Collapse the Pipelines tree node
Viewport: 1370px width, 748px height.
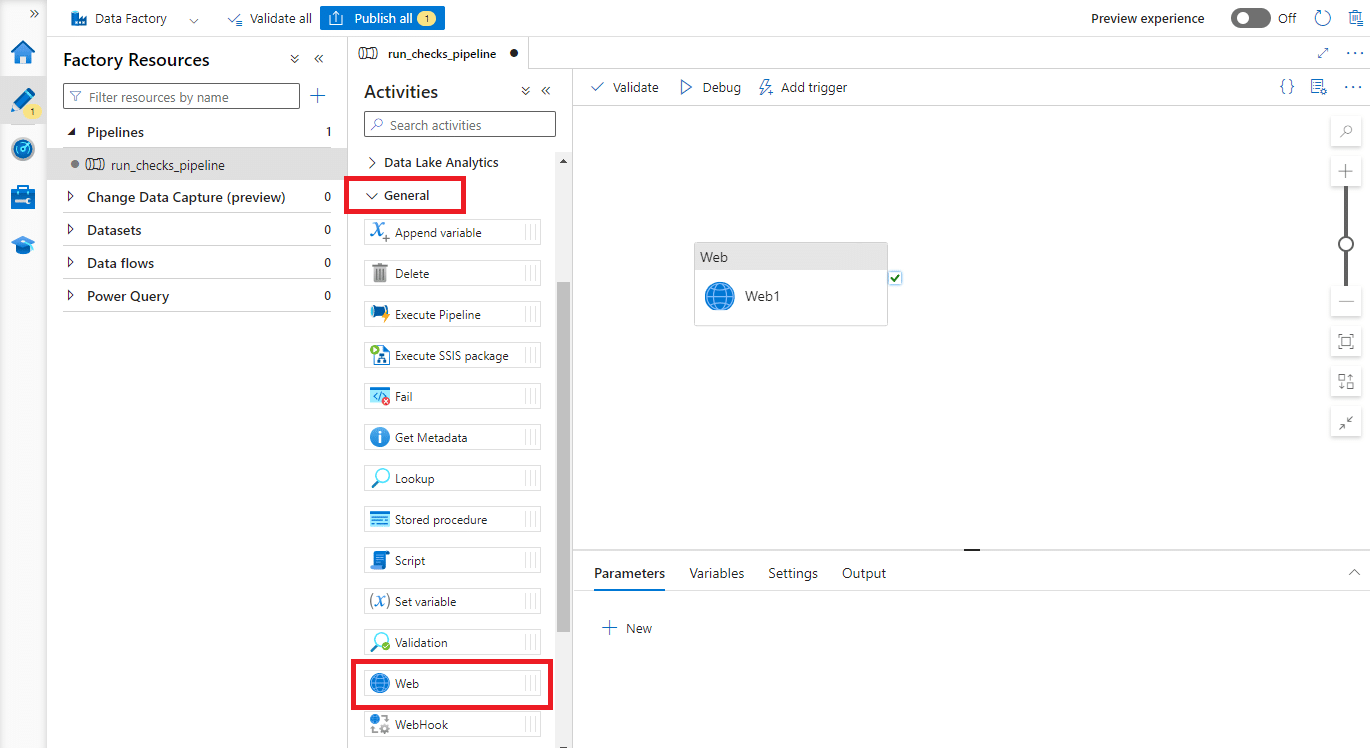pyautogui.click(x=71, y=132)
